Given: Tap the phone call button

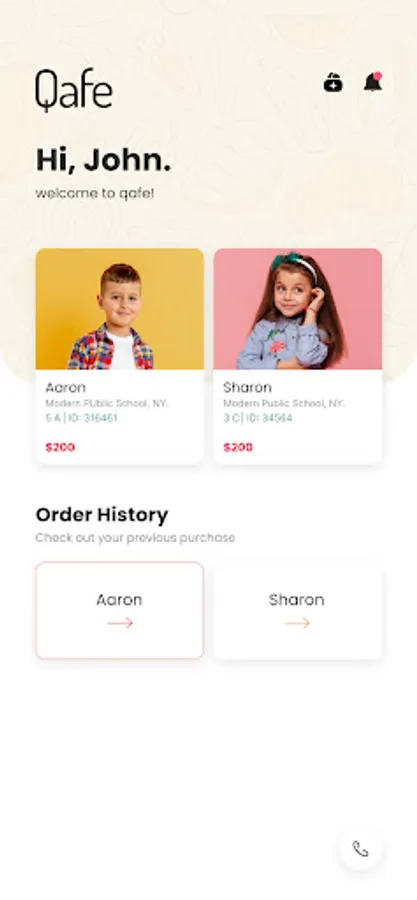Looking at the screenshot, I should tap(360, 848).
